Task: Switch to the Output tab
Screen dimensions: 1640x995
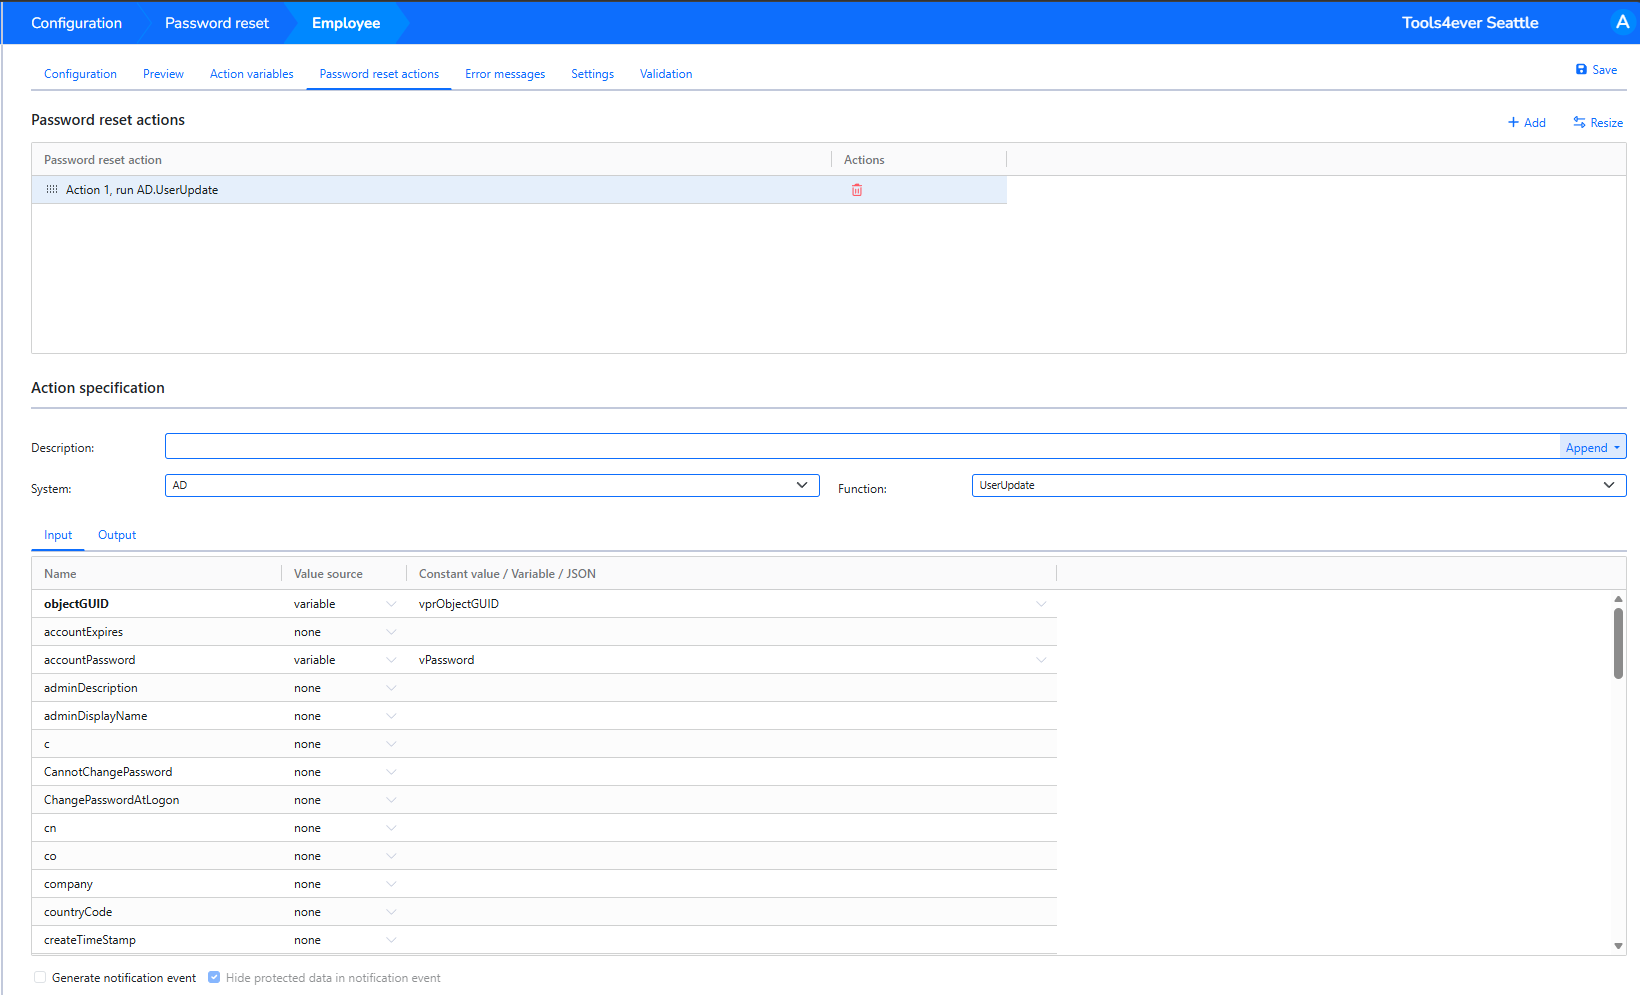Action: (117, 535)
